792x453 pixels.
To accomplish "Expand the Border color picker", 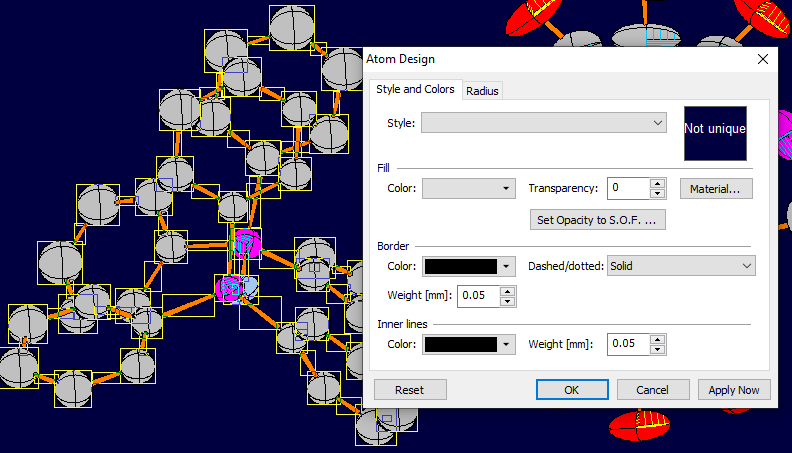I will point(469,266).
